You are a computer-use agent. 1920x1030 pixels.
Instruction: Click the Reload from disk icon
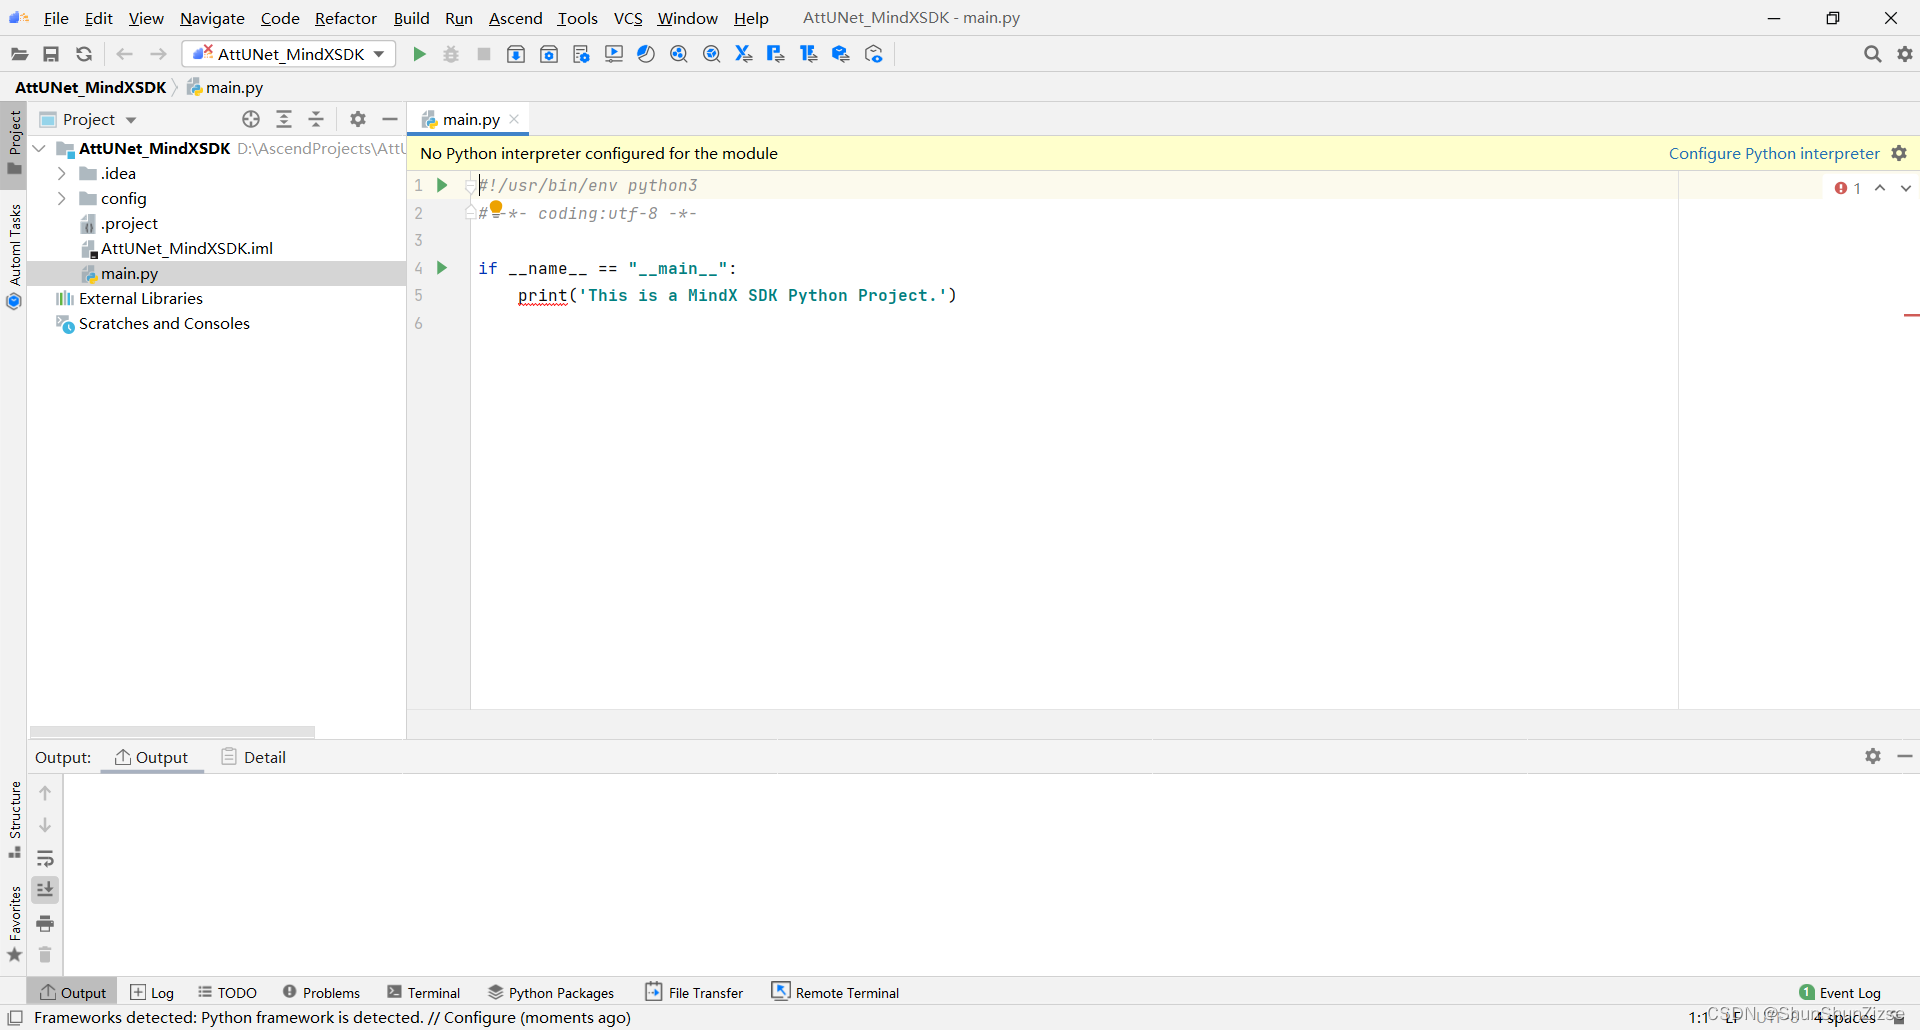coord(84,54)
